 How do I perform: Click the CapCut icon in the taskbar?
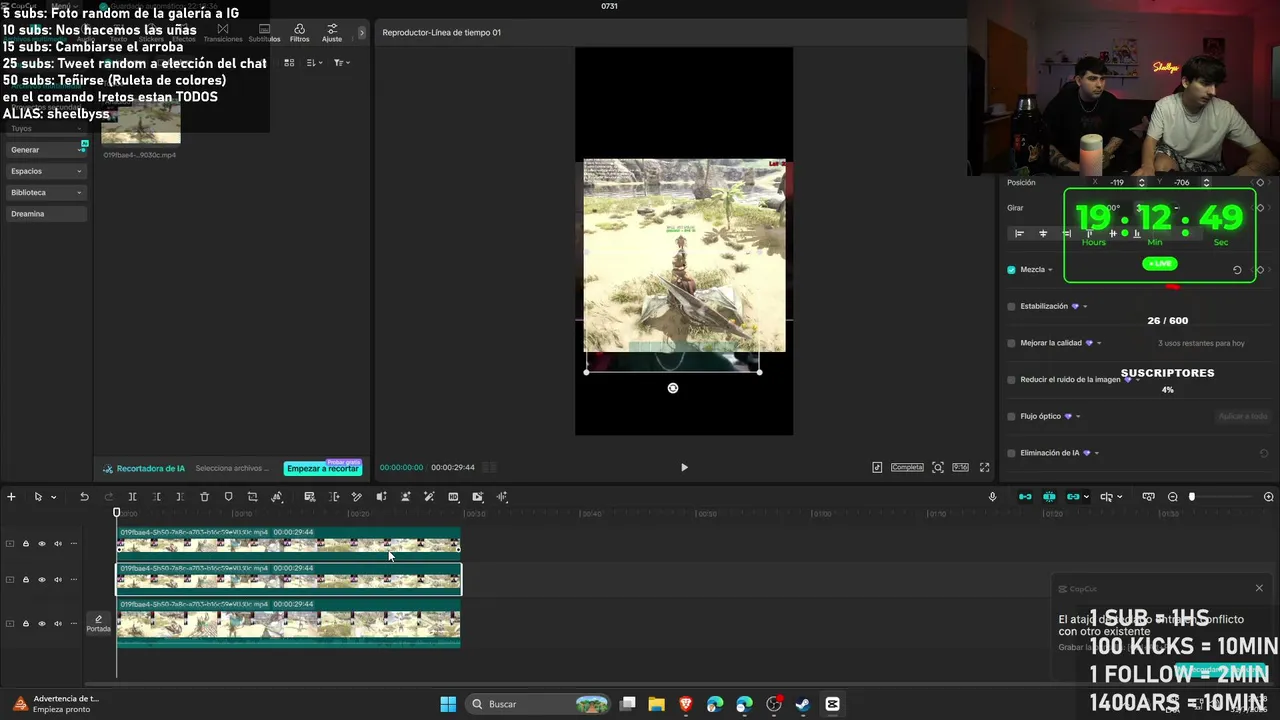832,704
